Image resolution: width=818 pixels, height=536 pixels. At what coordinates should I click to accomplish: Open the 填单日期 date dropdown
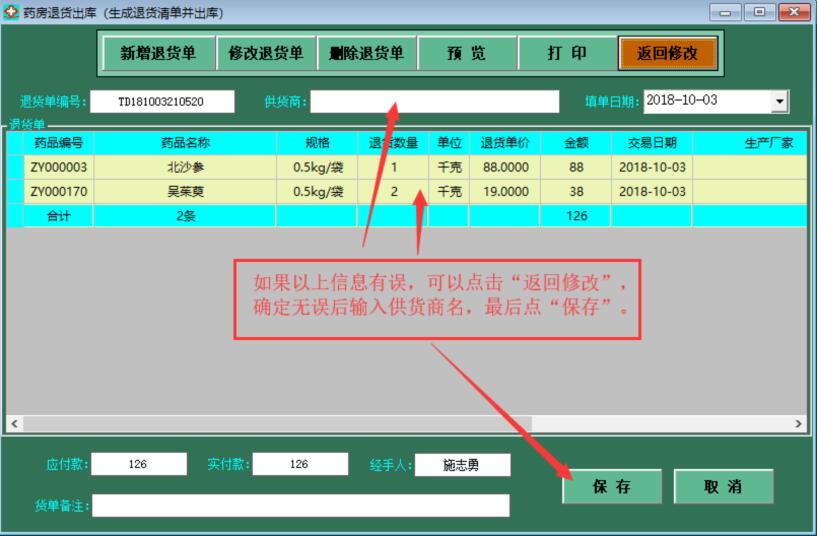coord(779,102)
